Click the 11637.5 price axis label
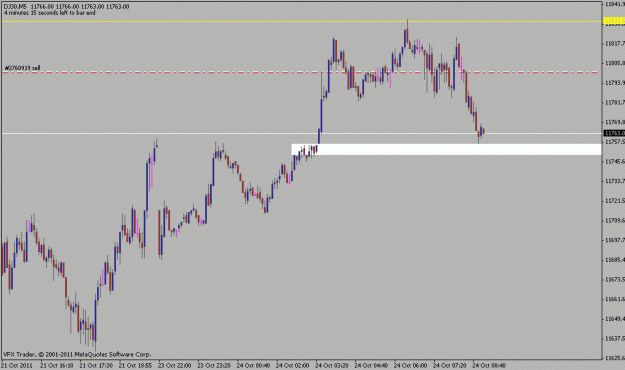Image resolution: width=625 pixels, height=370 pixels. [615, 339]
